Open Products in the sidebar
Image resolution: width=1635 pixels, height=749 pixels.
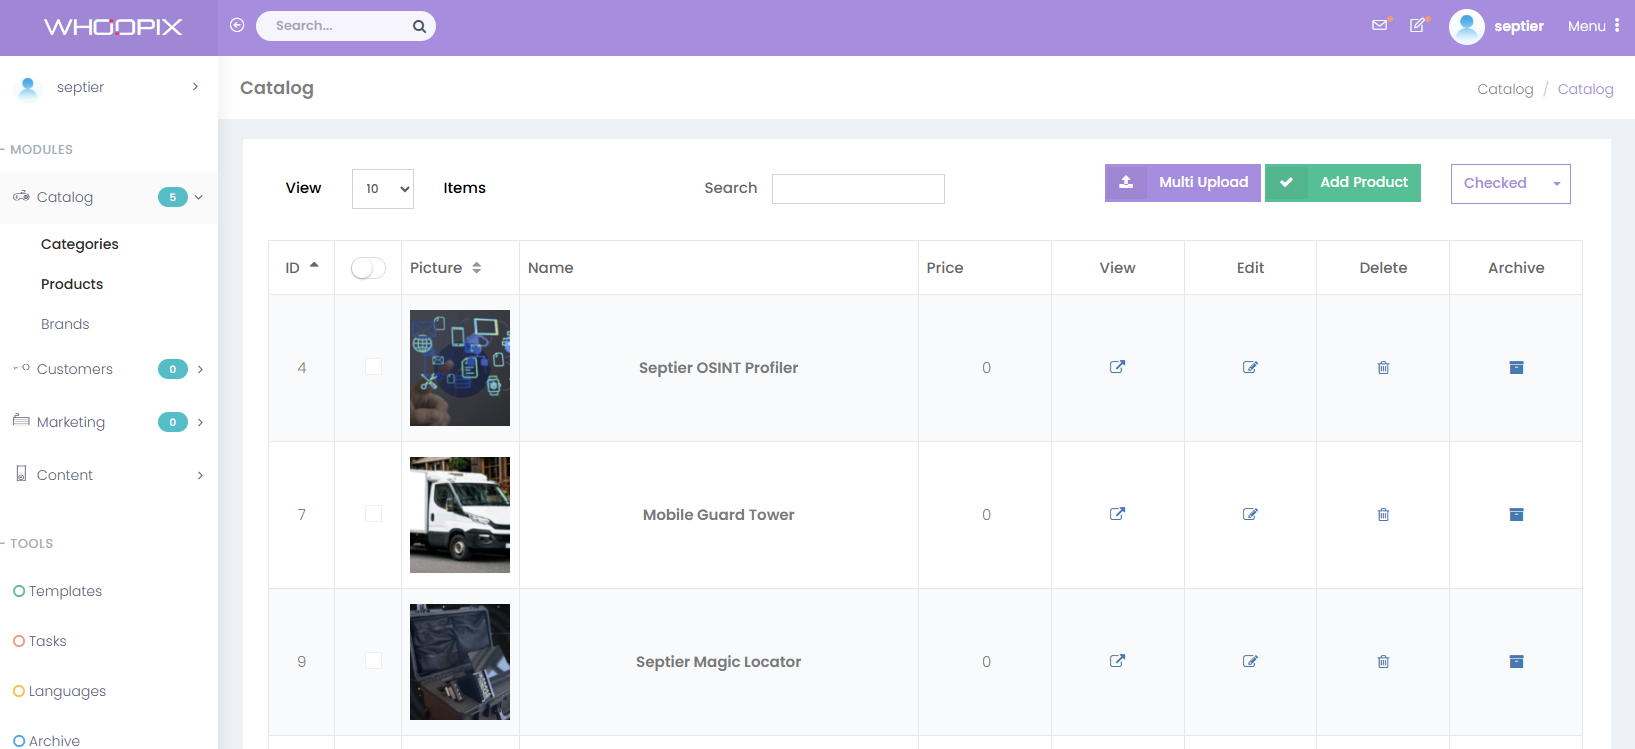tap(72, 284)
